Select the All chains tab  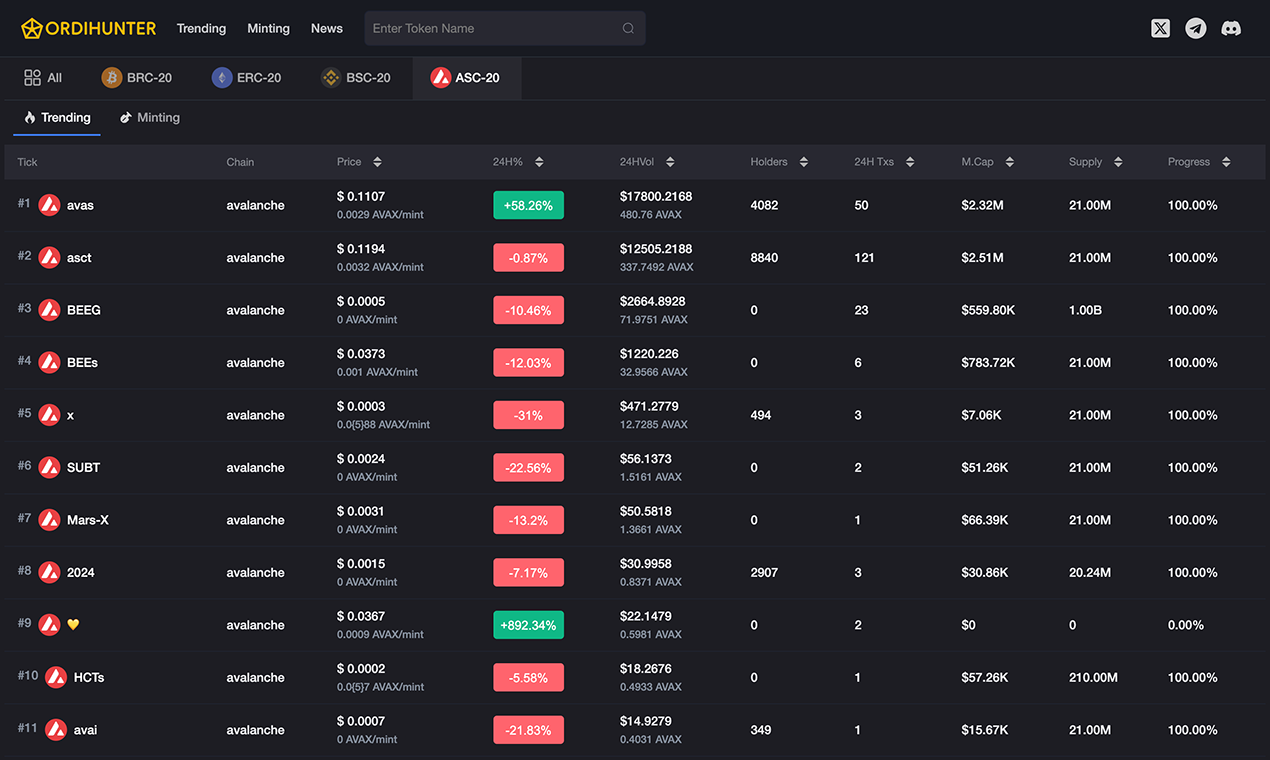43,78
